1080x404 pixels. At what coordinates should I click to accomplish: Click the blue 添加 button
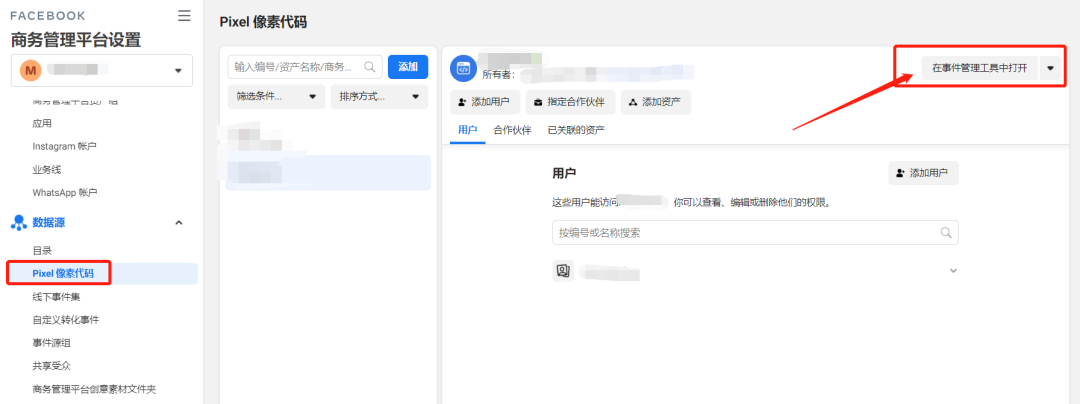tap(408, 67)
